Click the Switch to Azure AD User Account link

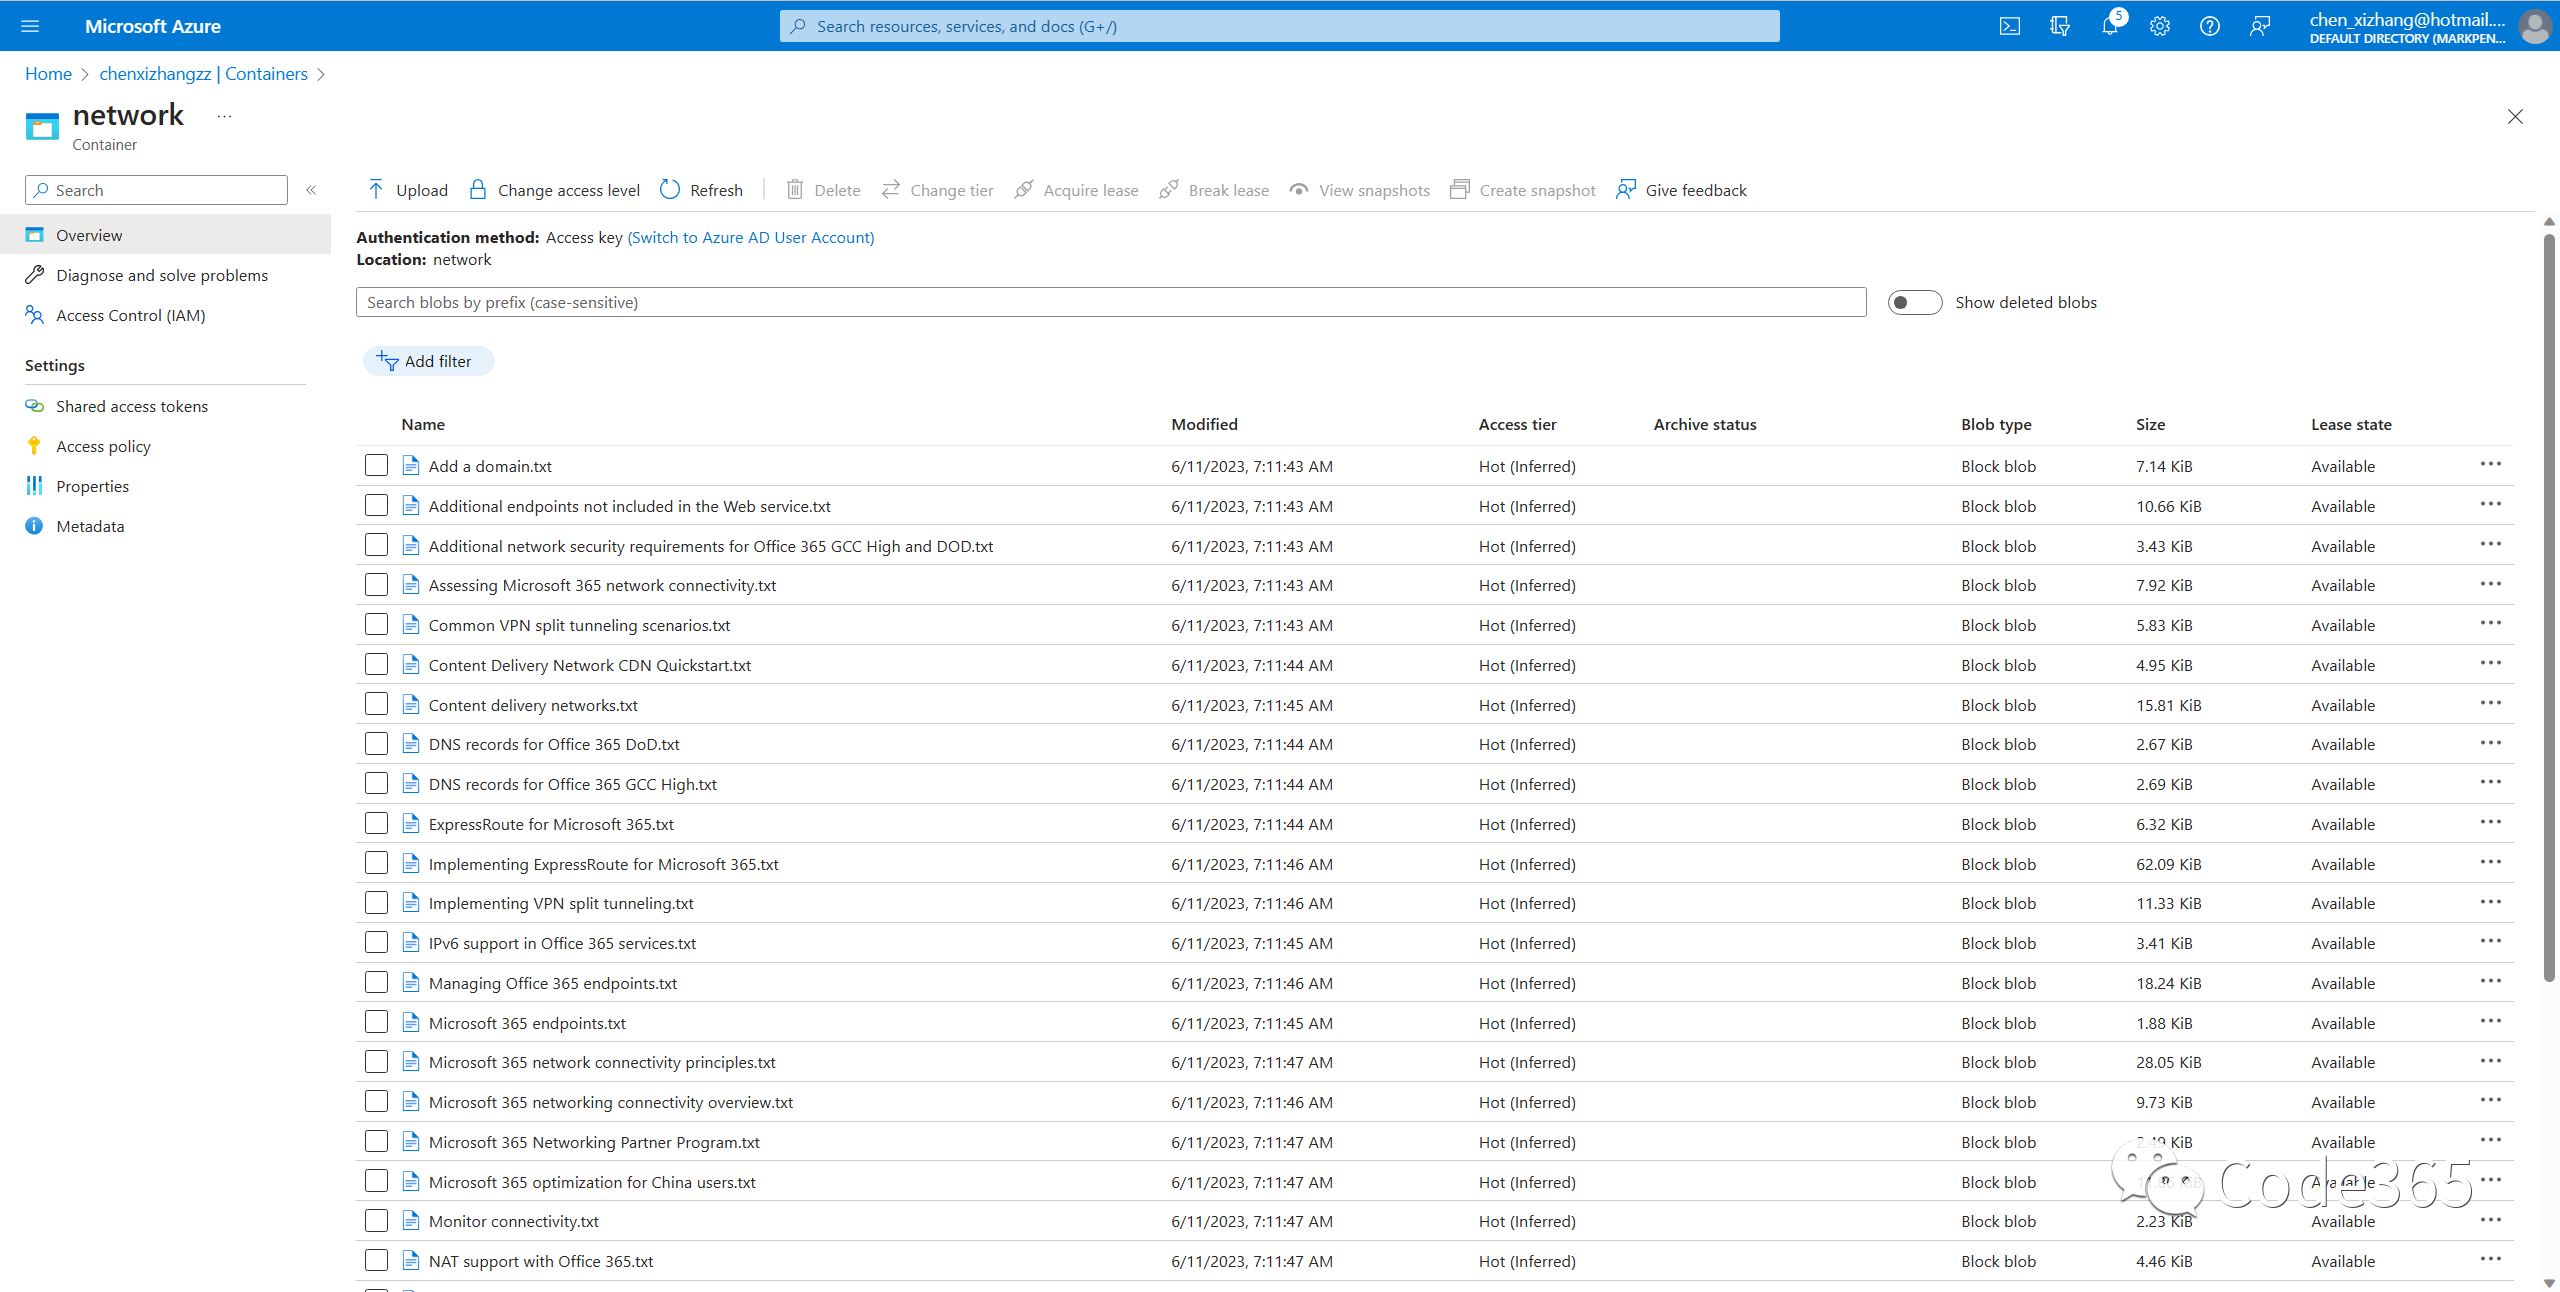coord(751,237)
